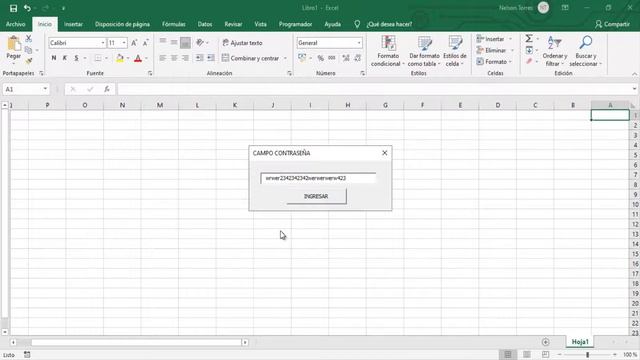Open Formato condicional menu
This screenshot has height=360, width=640.
(x=387, y=51)
